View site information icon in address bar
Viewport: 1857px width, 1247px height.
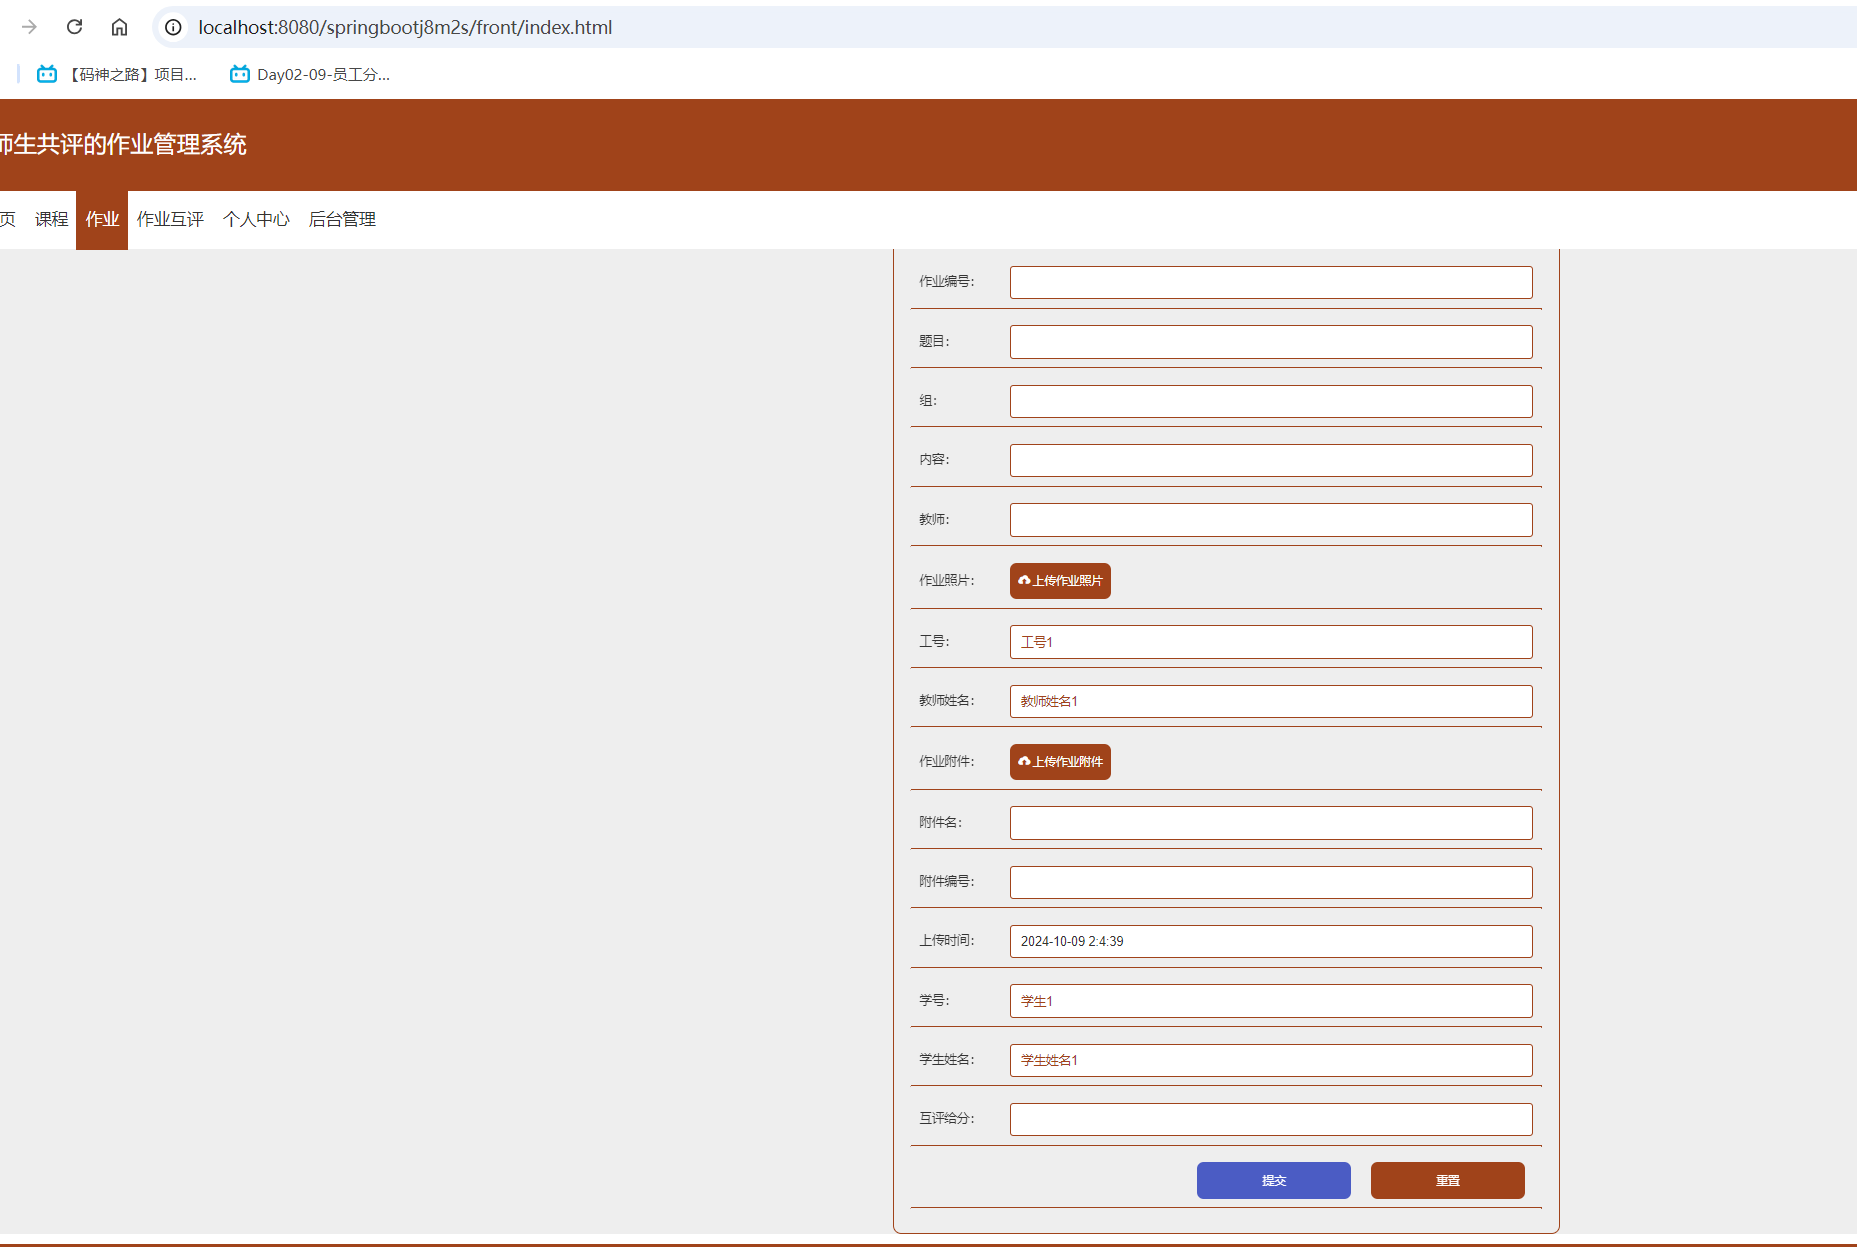coord(173,27)
